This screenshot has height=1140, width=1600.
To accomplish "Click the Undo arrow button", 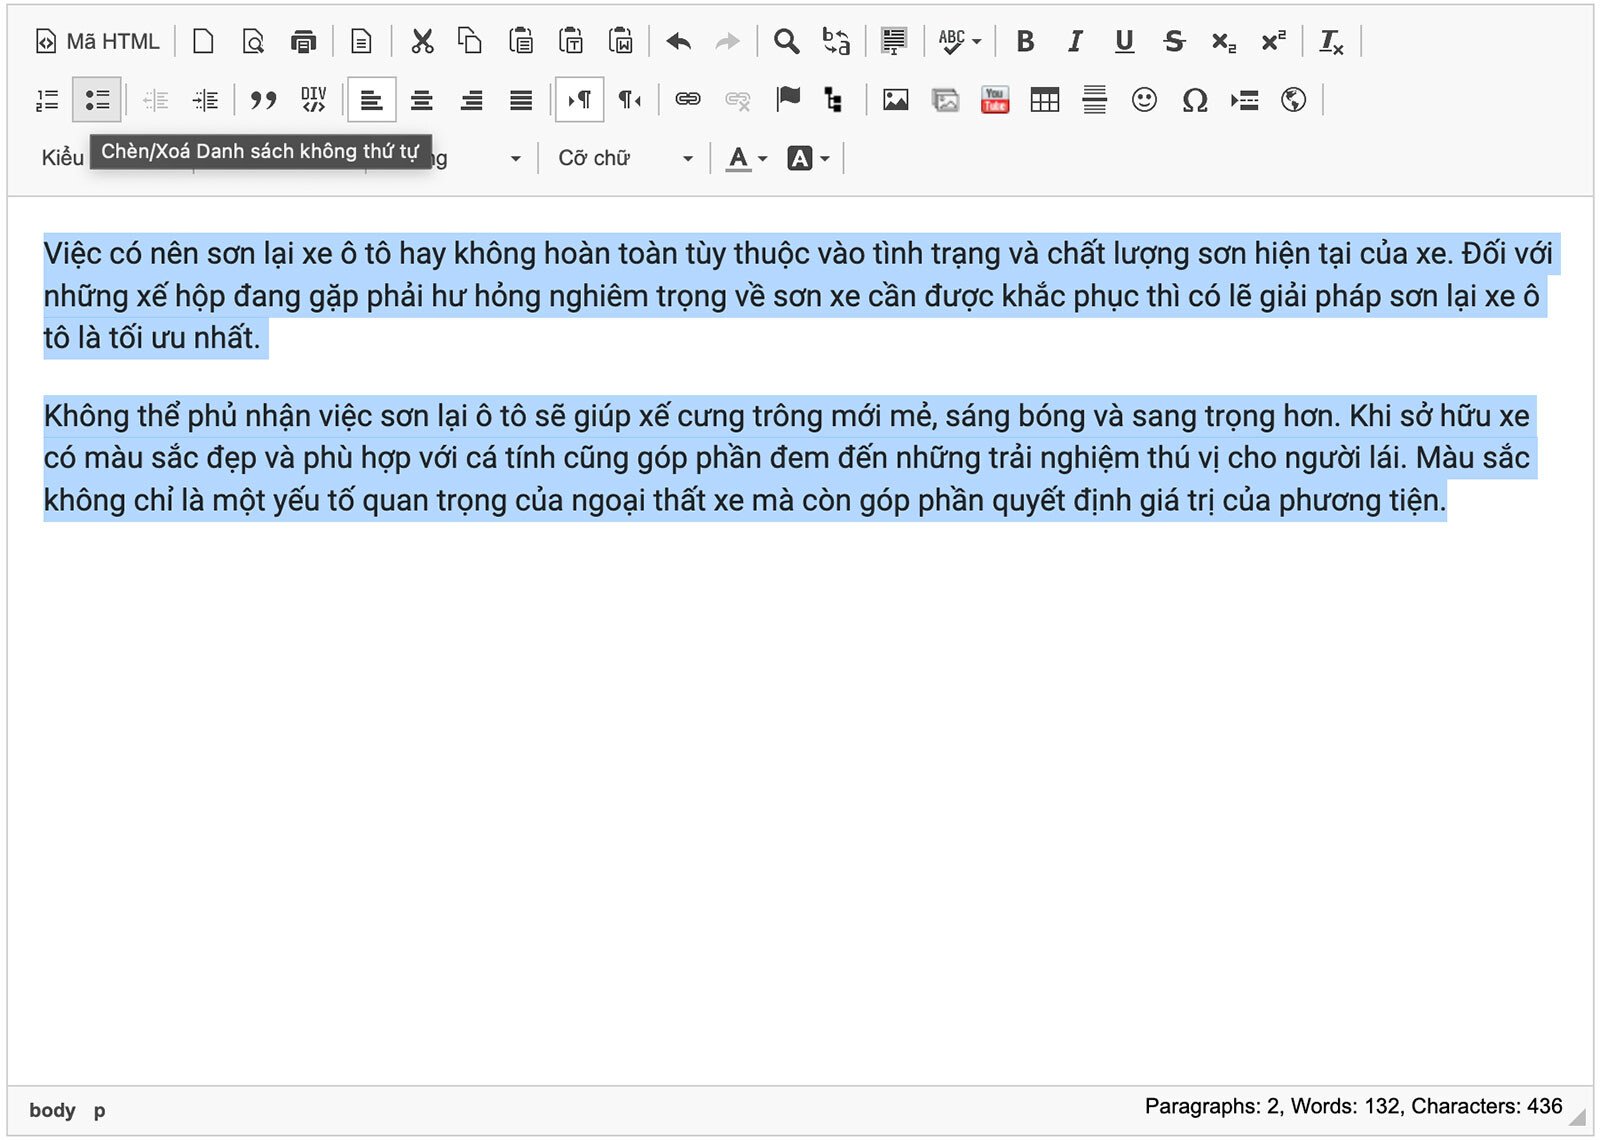I will pyautogui.click(x=678, y=42).
